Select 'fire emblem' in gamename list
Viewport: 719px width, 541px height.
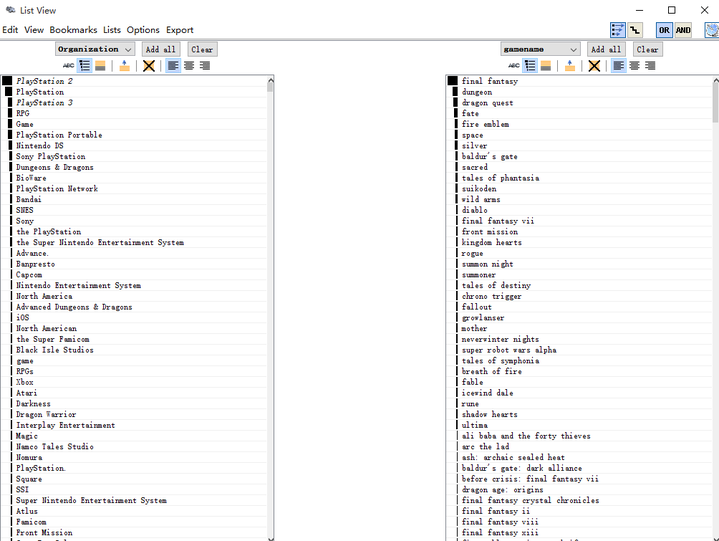pyautogui.click(x=580, y=124)
